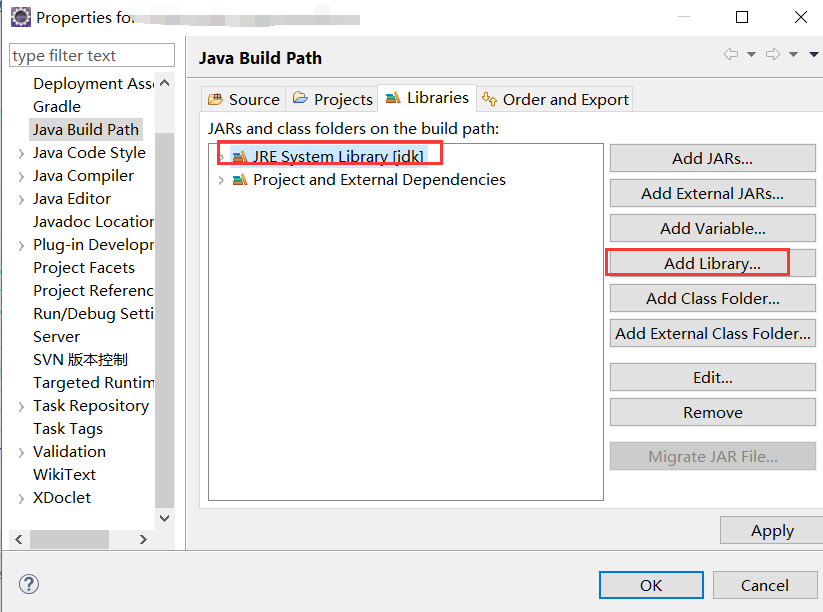
Task: Click the Add Library... button
Action: (x=712, y=263)
